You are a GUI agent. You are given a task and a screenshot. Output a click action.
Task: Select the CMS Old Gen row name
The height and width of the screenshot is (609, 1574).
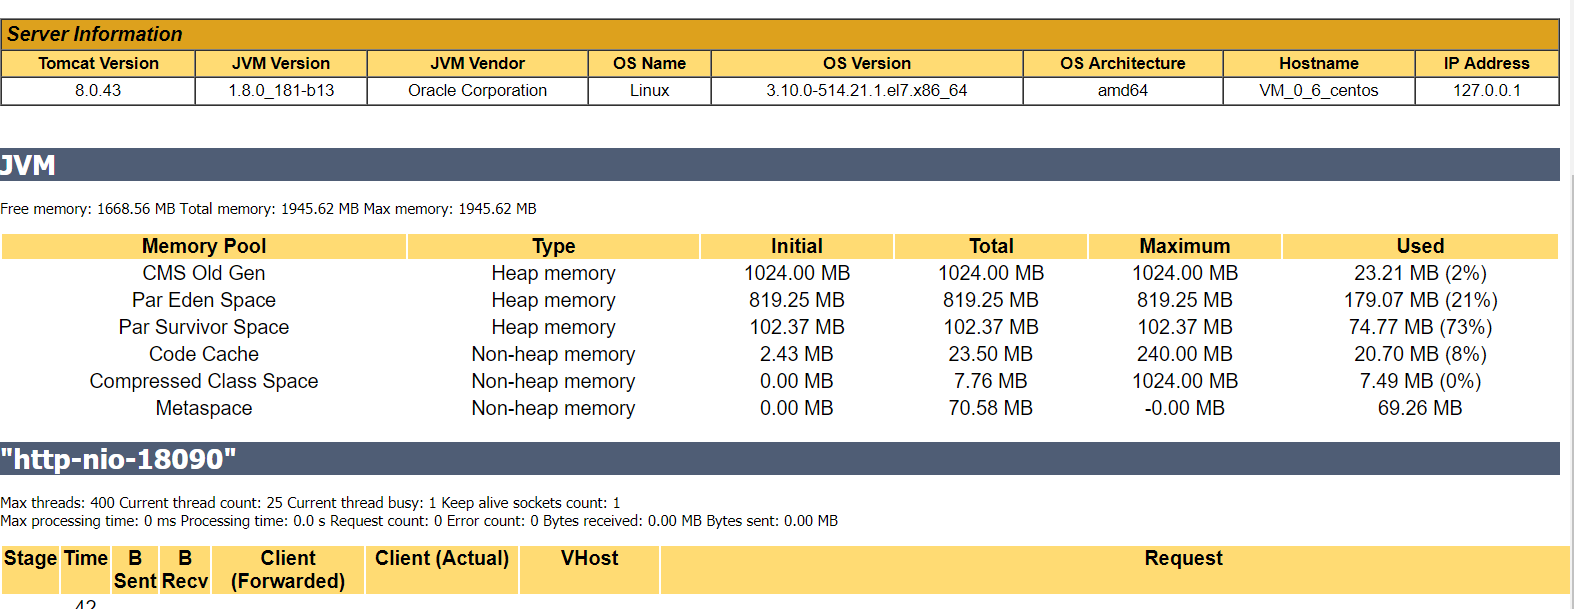tap(204, 273)
